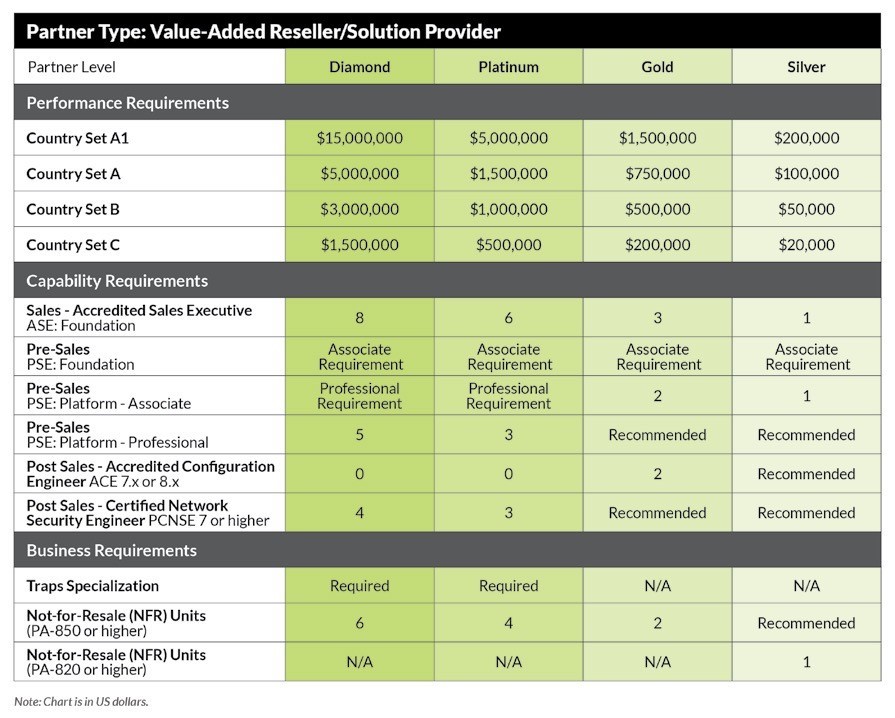This screenshot has height=718, width=895.
Task: Click the note about US dollars
Action: 81,702
